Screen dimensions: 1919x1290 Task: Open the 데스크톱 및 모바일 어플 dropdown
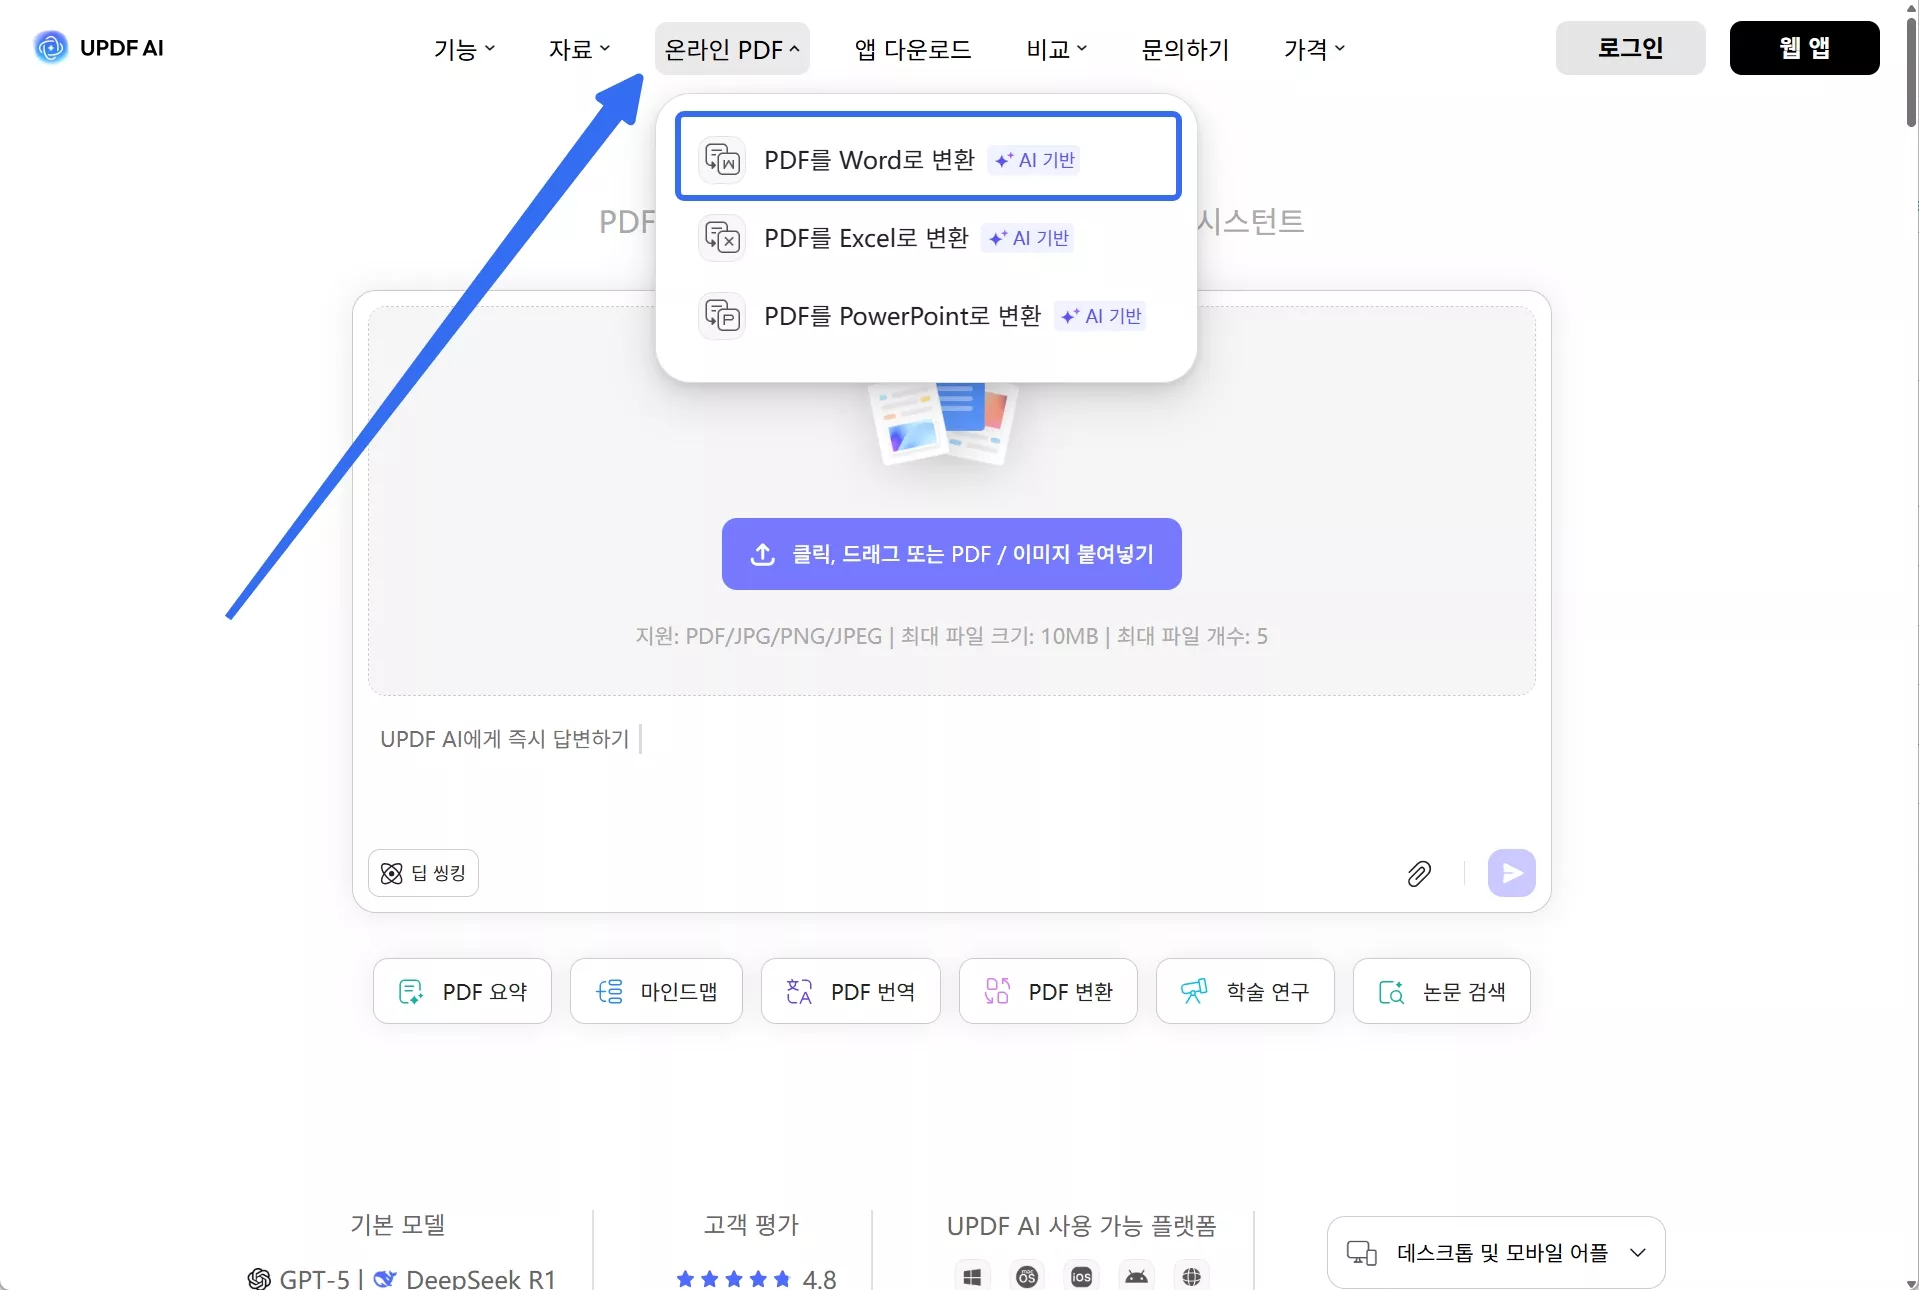point(1496,1252)
